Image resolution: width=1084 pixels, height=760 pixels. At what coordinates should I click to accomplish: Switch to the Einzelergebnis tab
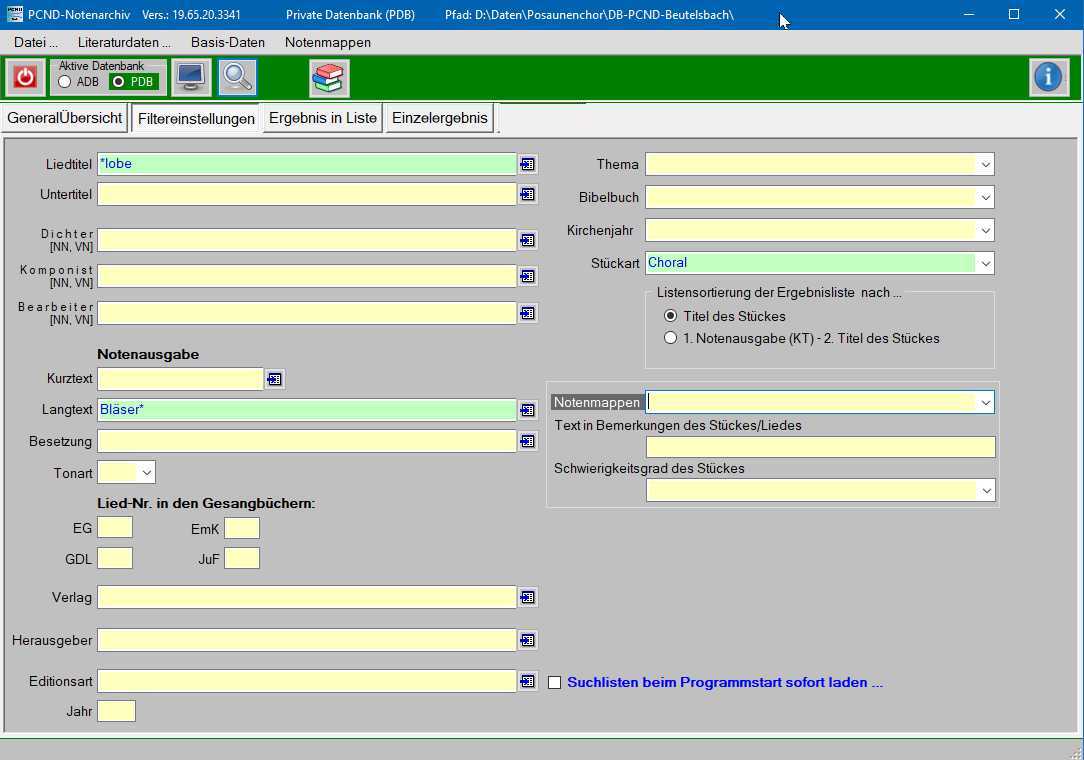[x=440, y=118]
